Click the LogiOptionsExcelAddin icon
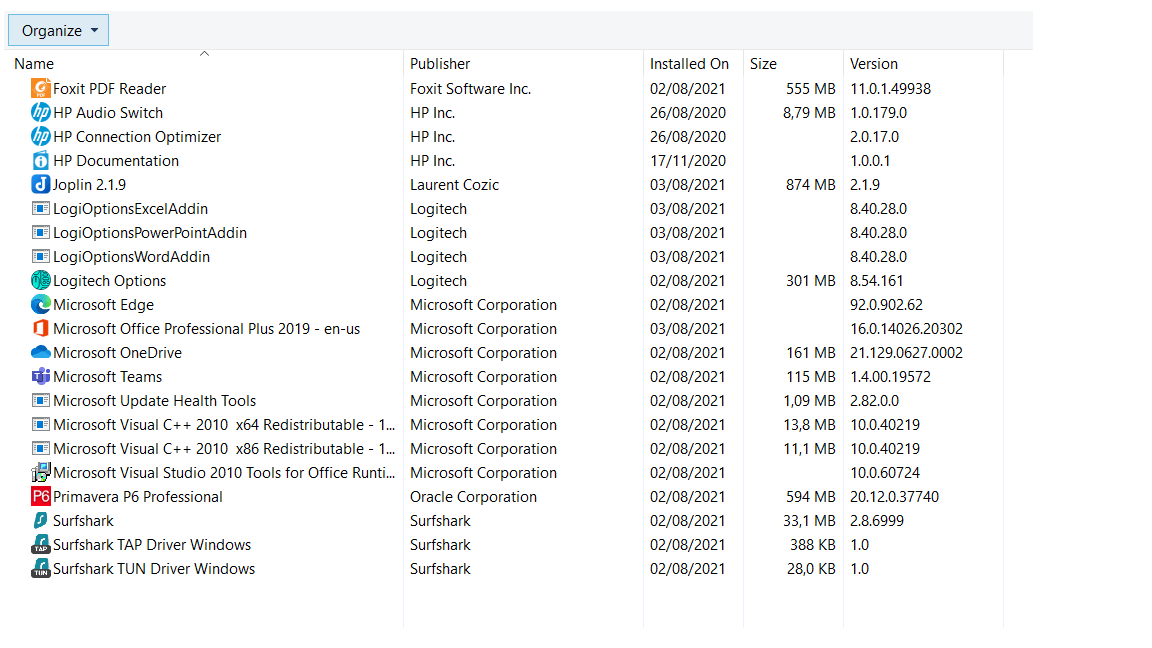 point(40,209)
